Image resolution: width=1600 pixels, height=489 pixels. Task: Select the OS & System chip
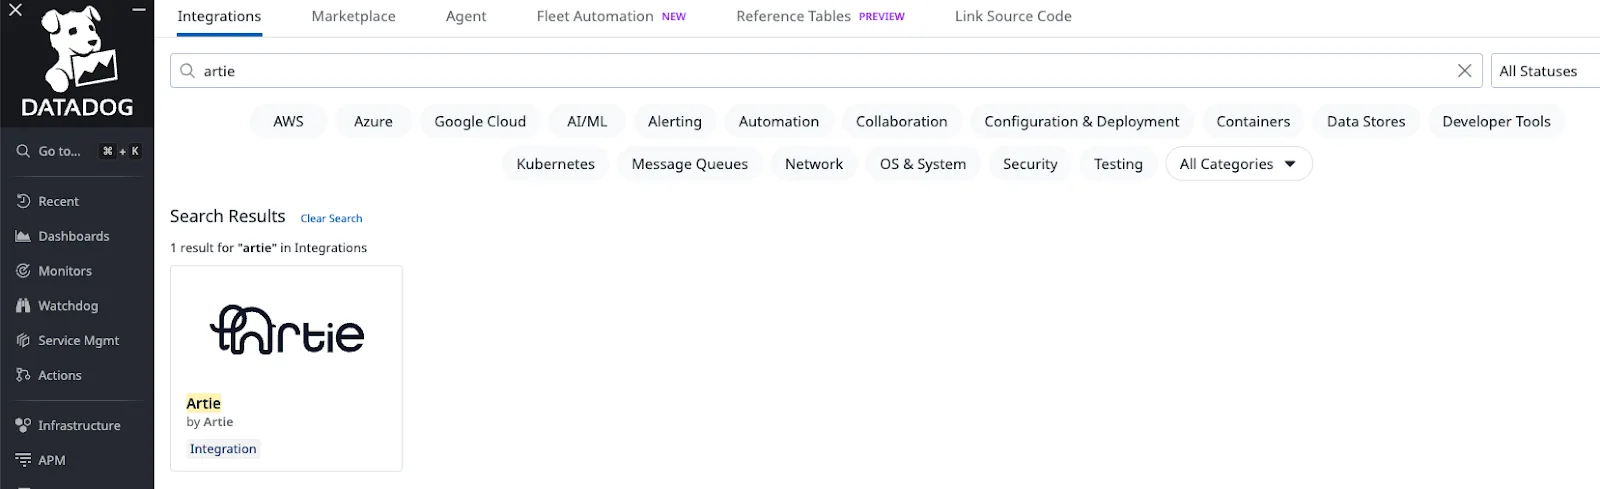pyautogui.click(x=923, y=164)
